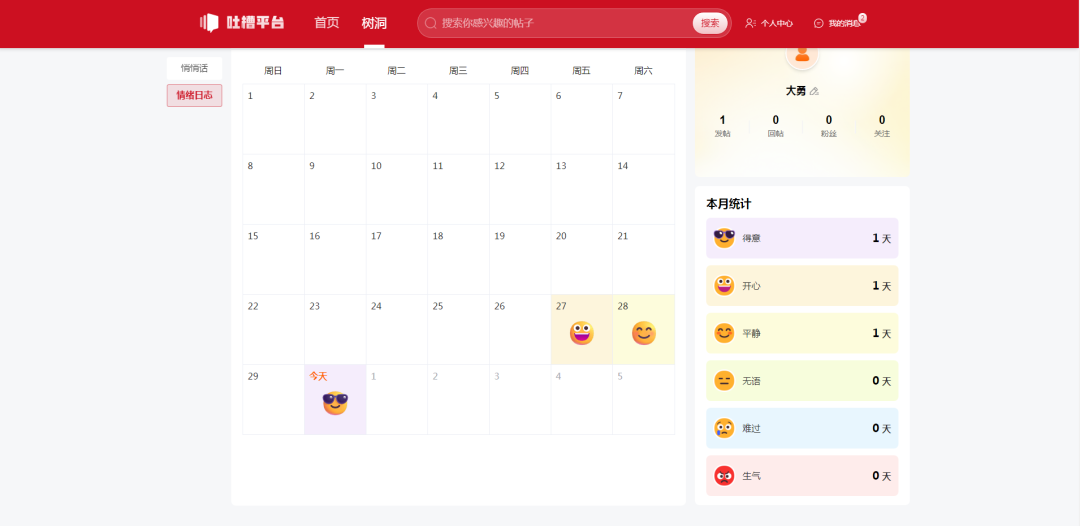Click the message count badge
Screen dimensions: 1080x526
point(862,18)
